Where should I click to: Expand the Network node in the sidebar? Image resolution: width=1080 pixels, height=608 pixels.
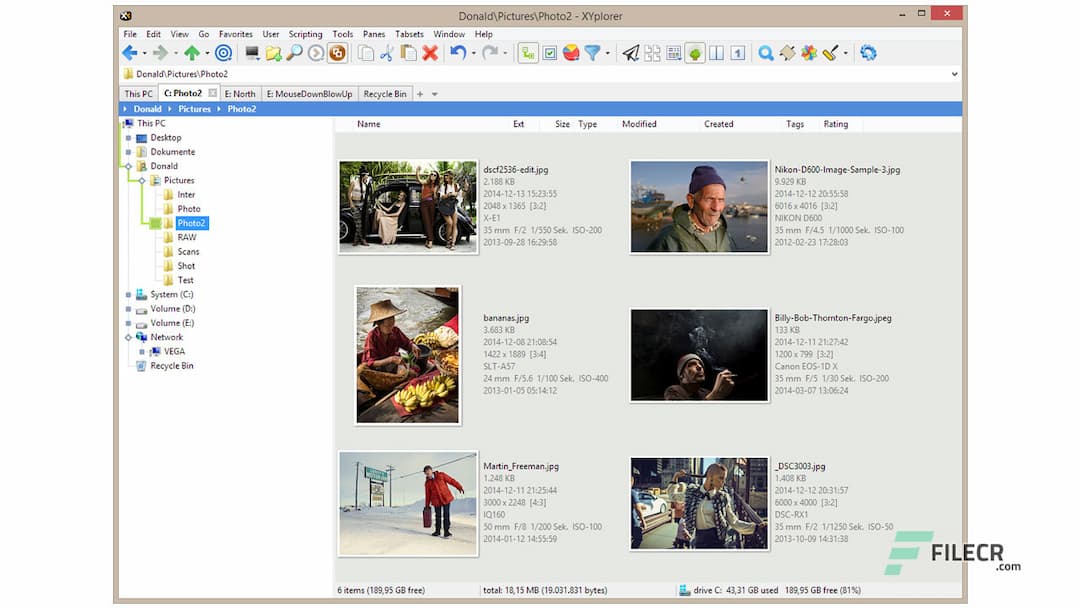(x=127, y=337)
